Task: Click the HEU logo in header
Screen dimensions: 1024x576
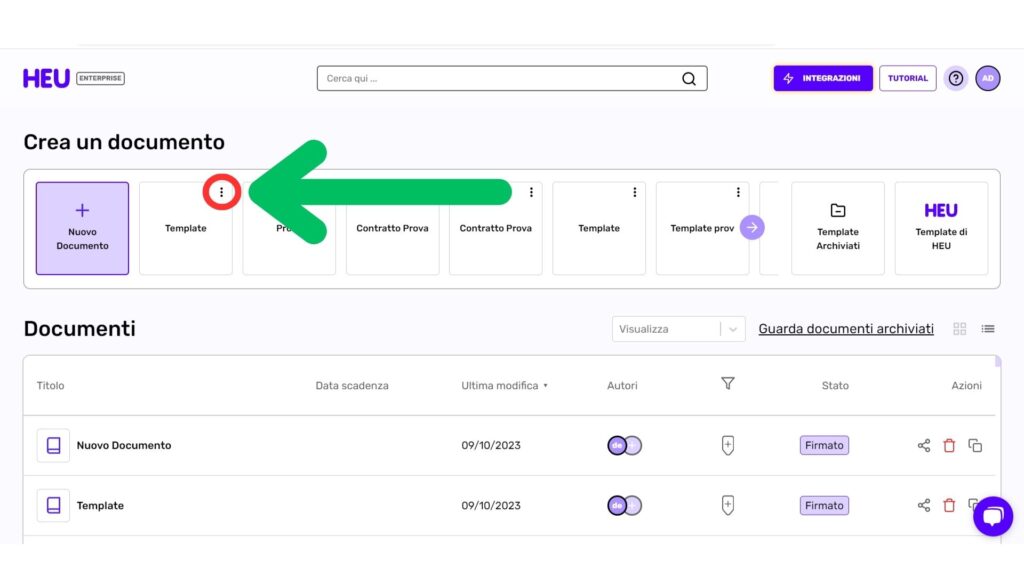Action: (46, 78)
